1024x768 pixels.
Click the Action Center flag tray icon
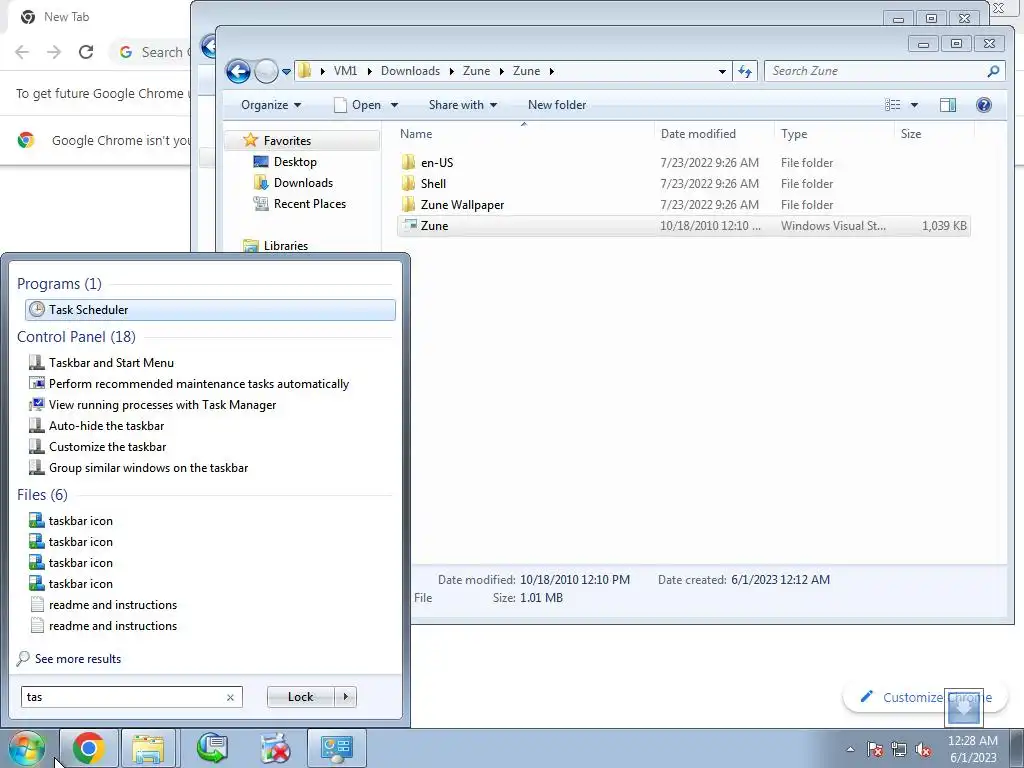874,749
